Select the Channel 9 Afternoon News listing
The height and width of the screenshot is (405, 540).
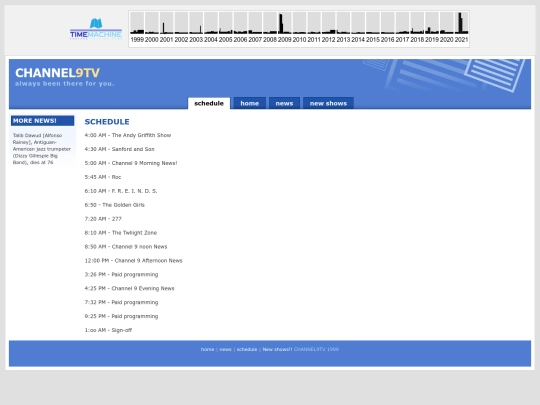(134, 261)
